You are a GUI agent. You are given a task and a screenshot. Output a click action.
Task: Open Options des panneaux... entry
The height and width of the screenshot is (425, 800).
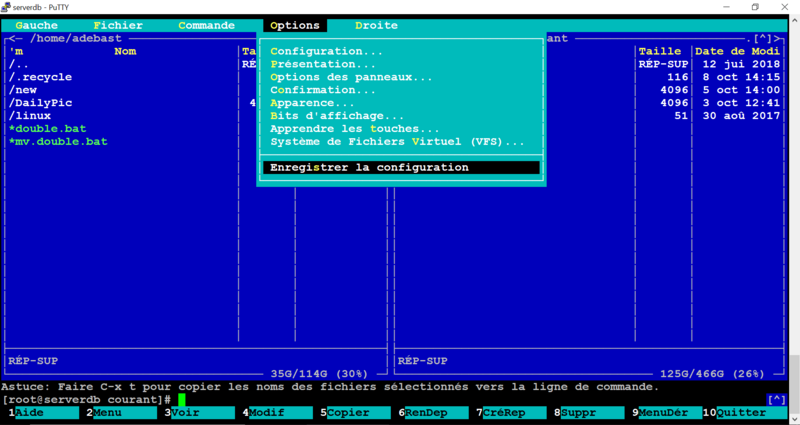(352, 78)
